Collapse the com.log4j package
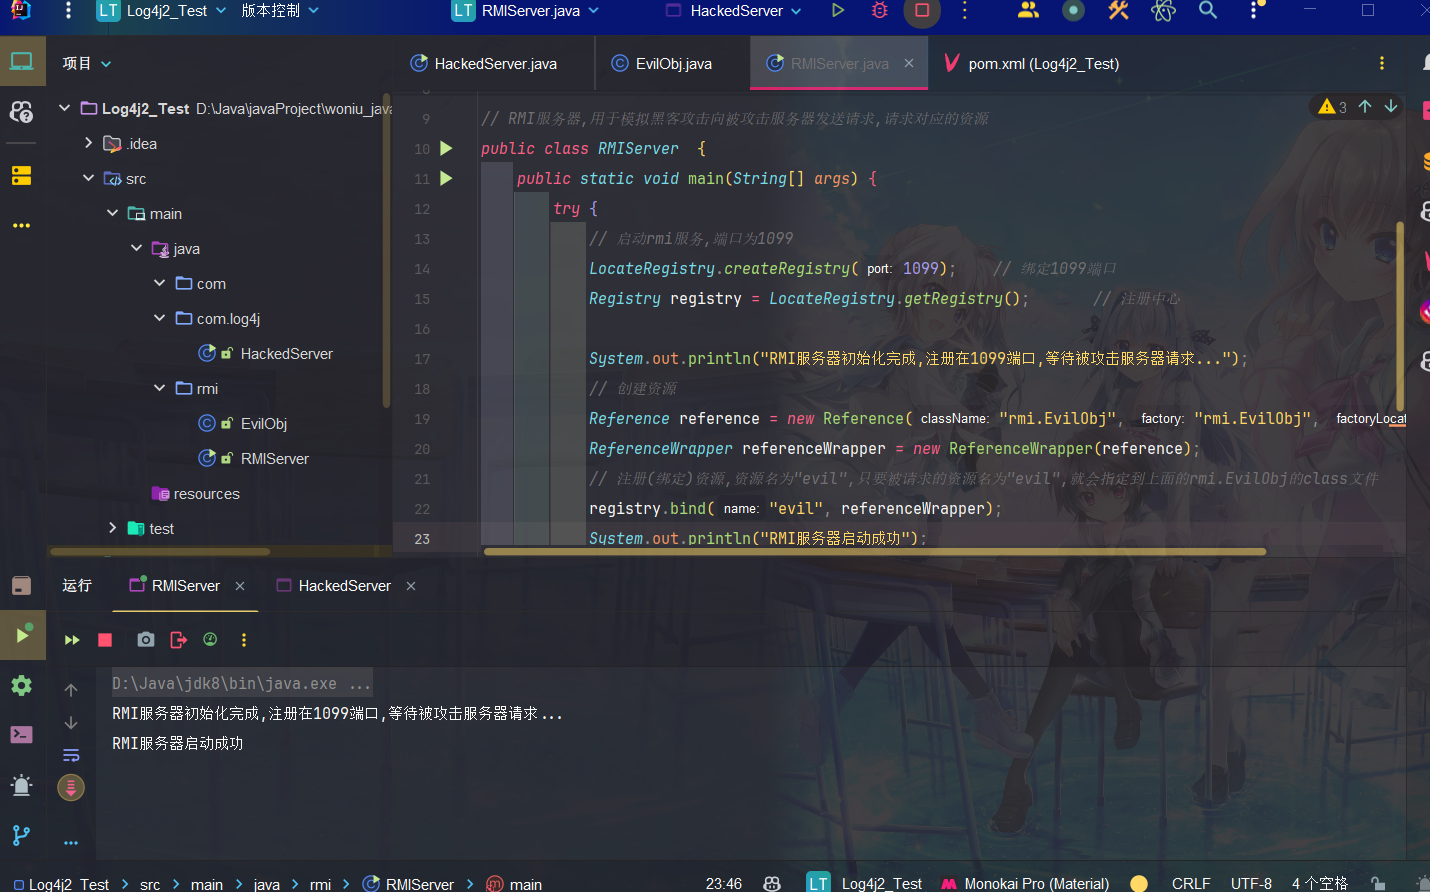The height and width of the screenshot is (892, 1430). (x=160, y=318)
